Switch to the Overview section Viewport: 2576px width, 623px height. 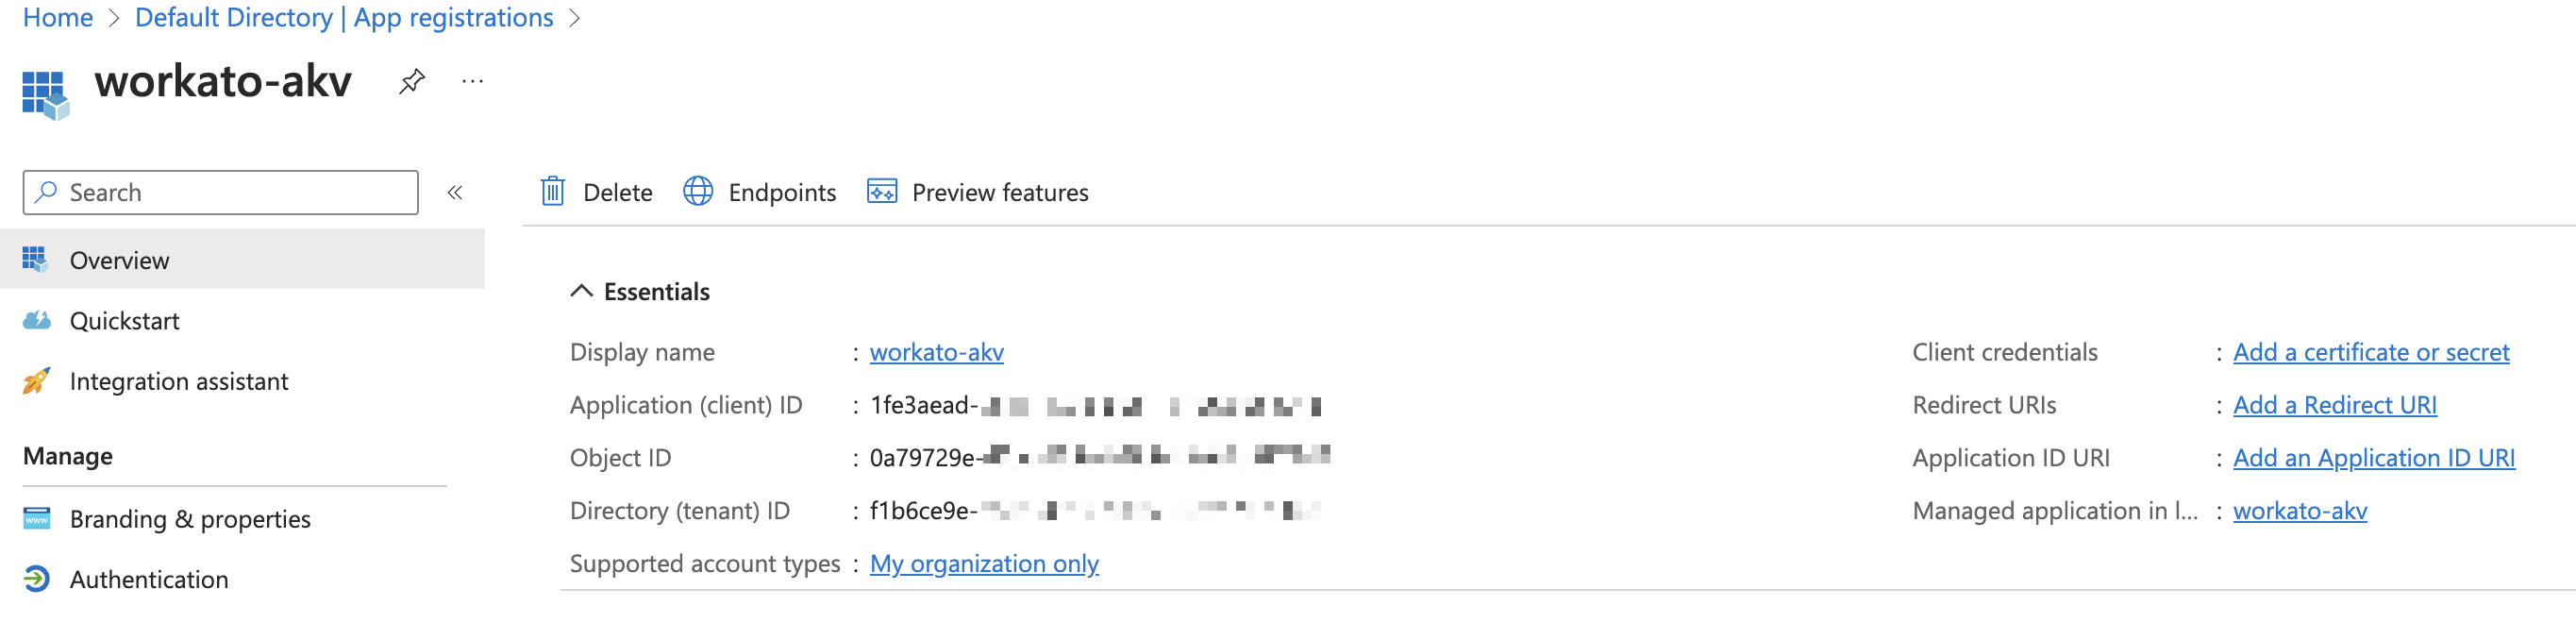[119, 259]
